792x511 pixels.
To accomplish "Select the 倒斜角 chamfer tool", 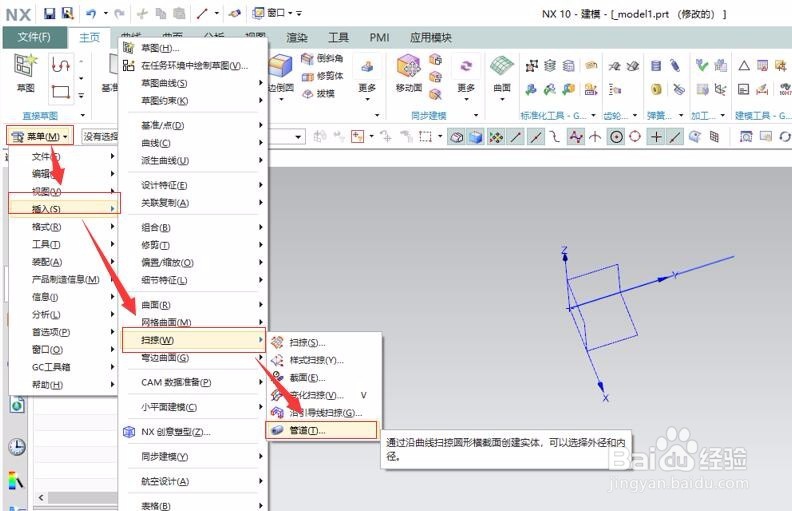I will click(x=322, y=59).
